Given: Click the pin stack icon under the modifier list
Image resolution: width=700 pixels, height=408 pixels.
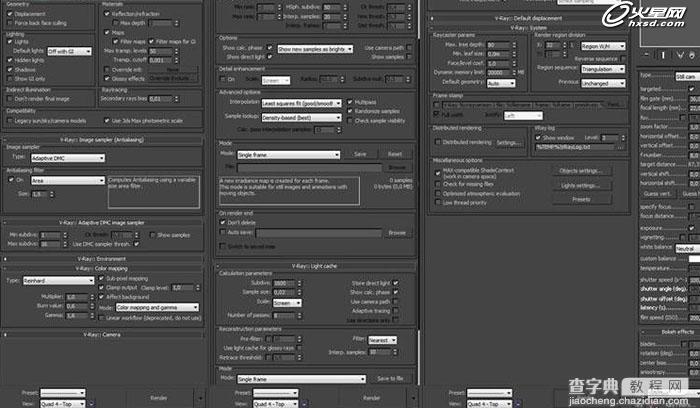Looking at the screenshot, I should tap(647, 55).
